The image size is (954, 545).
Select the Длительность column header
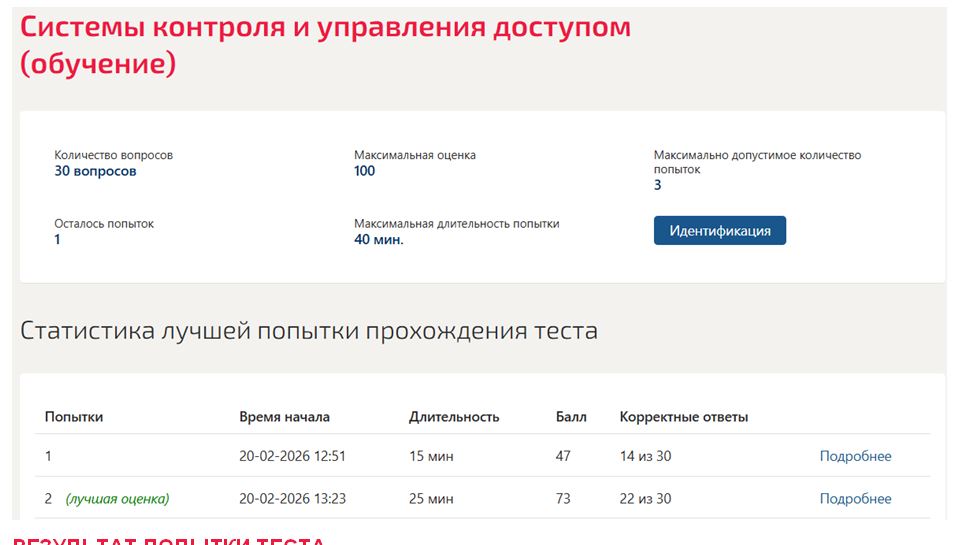coord(454,417)
